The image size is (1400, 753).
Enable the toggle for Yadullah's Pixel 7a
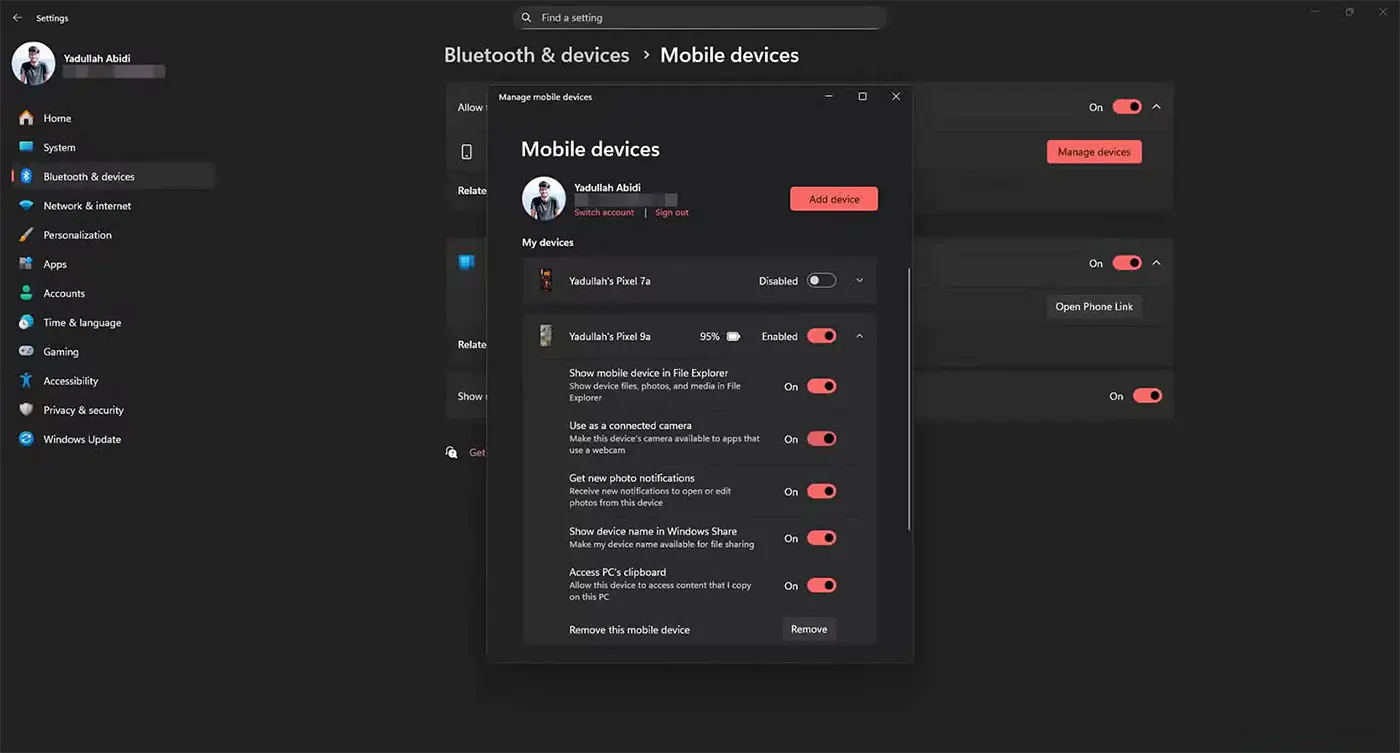[x=821, y=280]
